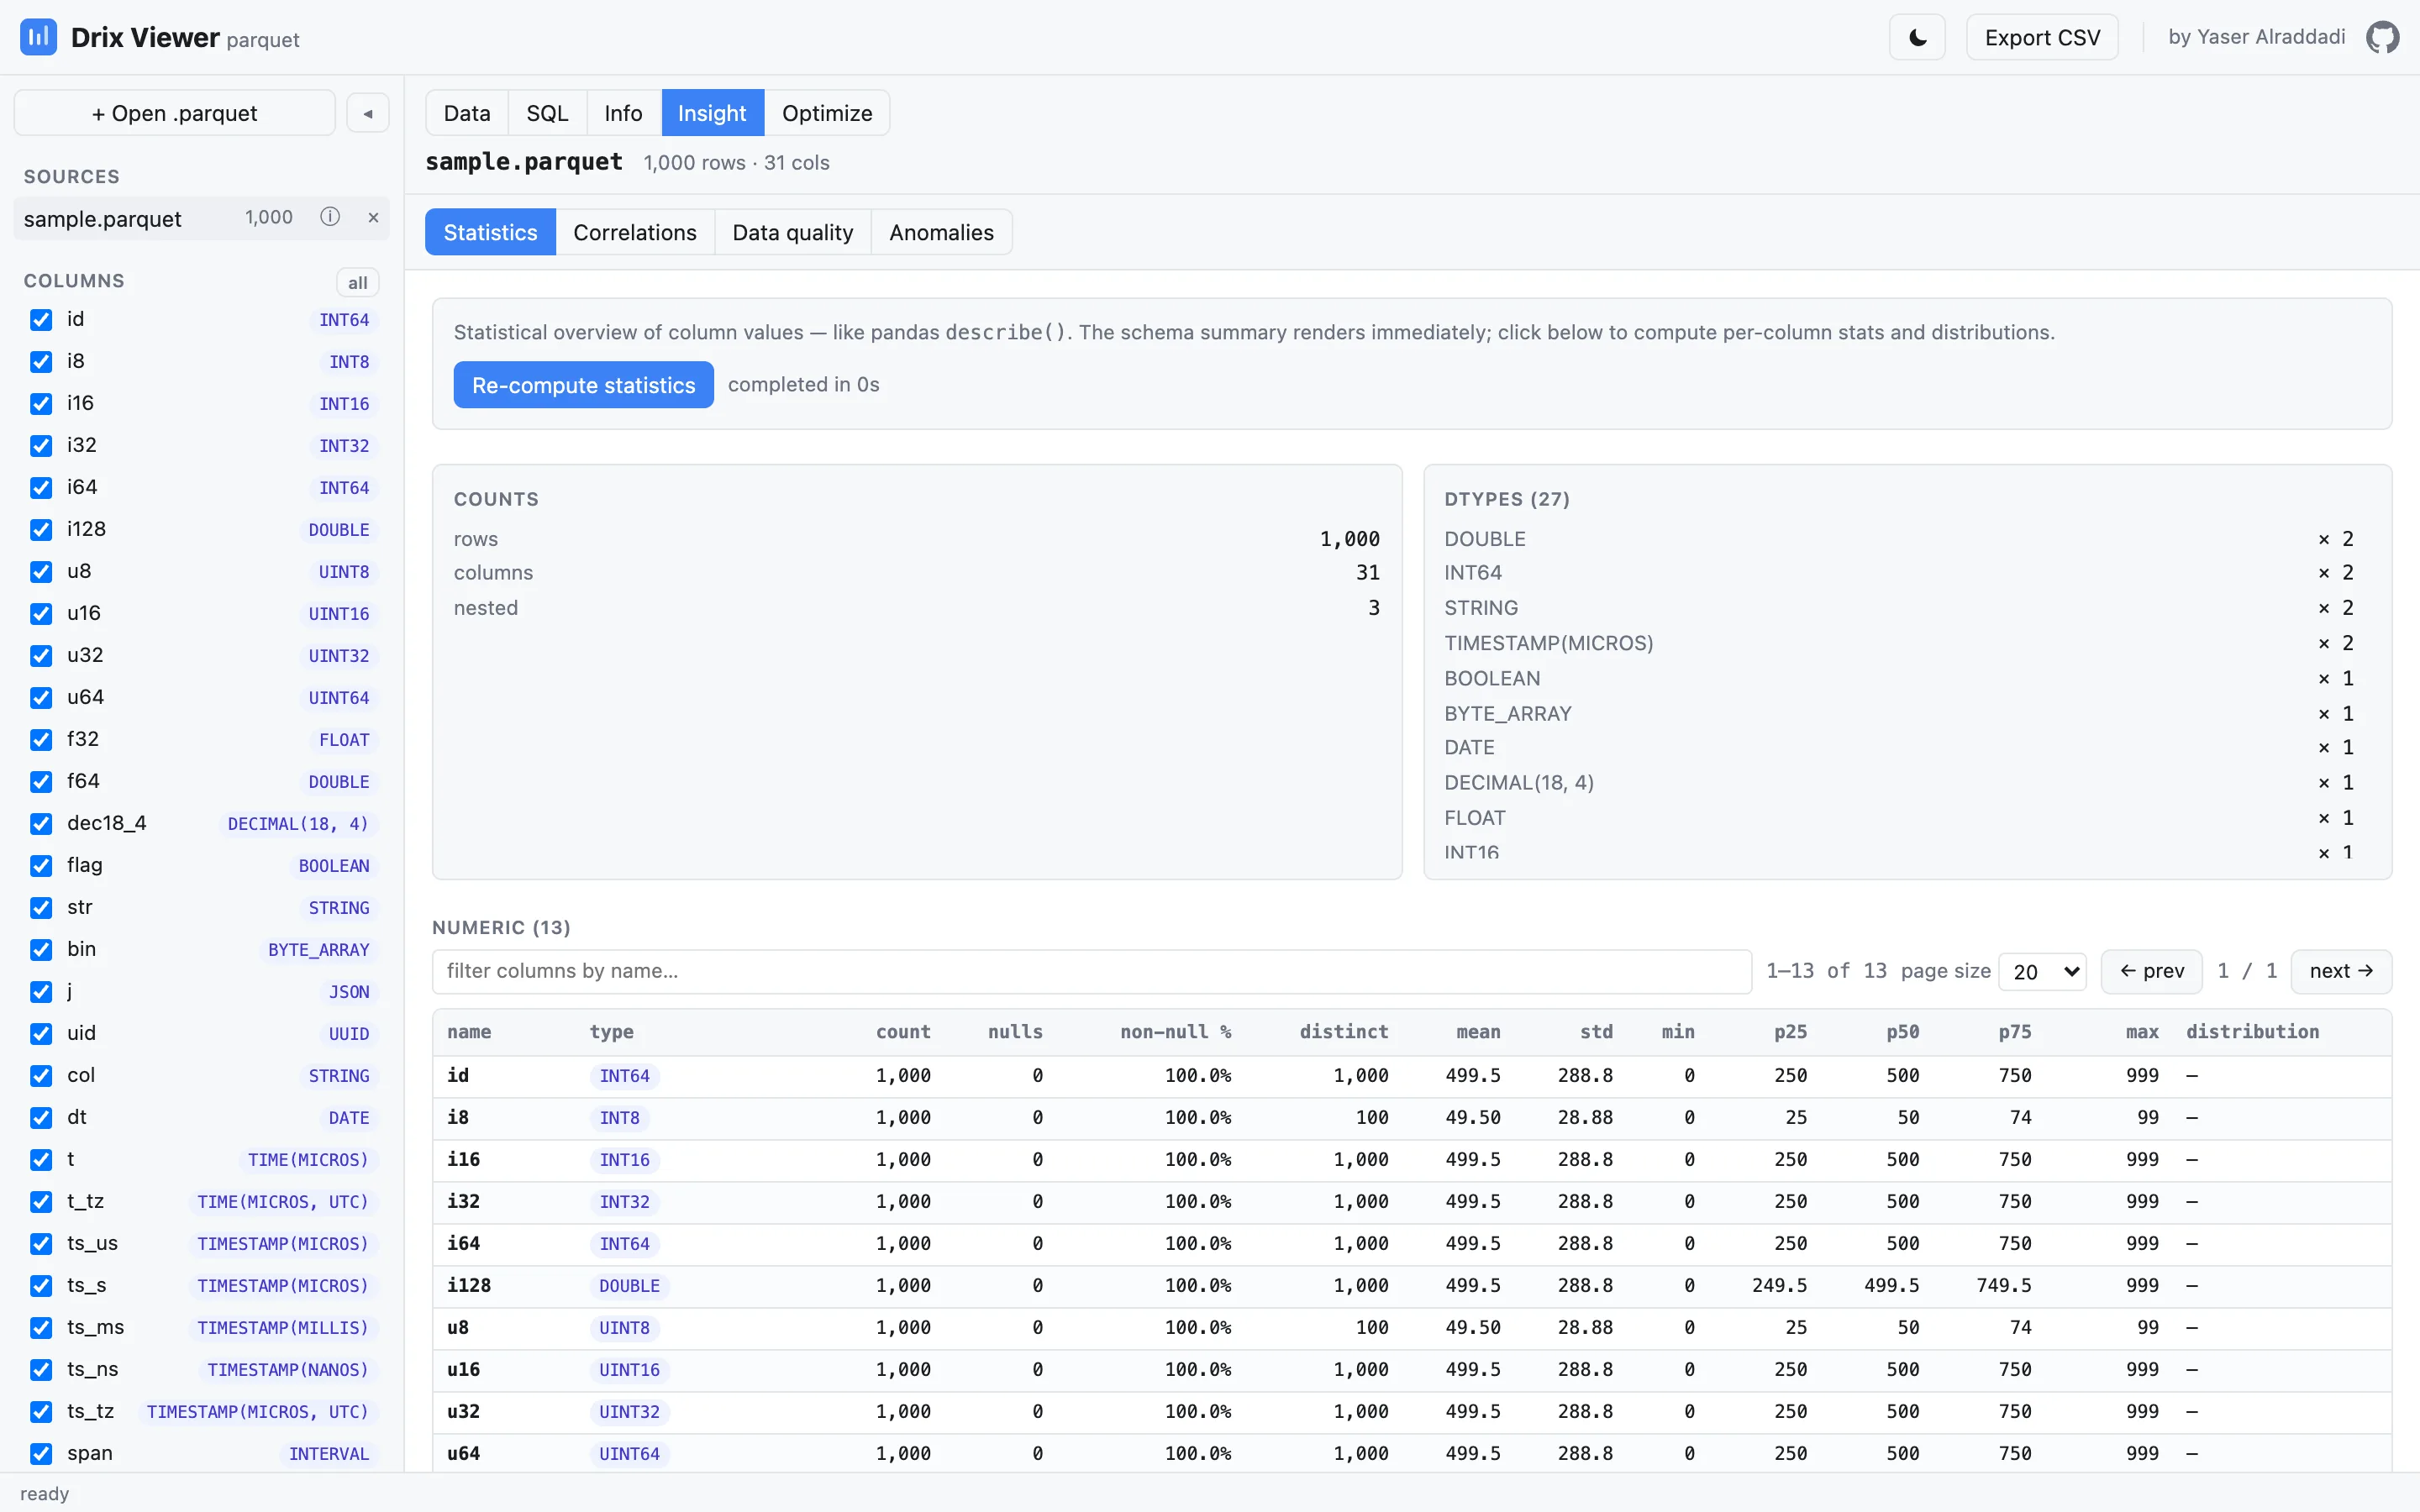The image size is (2420, 1512).
Task: Click the Drix Viewer logo icon
Action: click(x=38, y=37)
